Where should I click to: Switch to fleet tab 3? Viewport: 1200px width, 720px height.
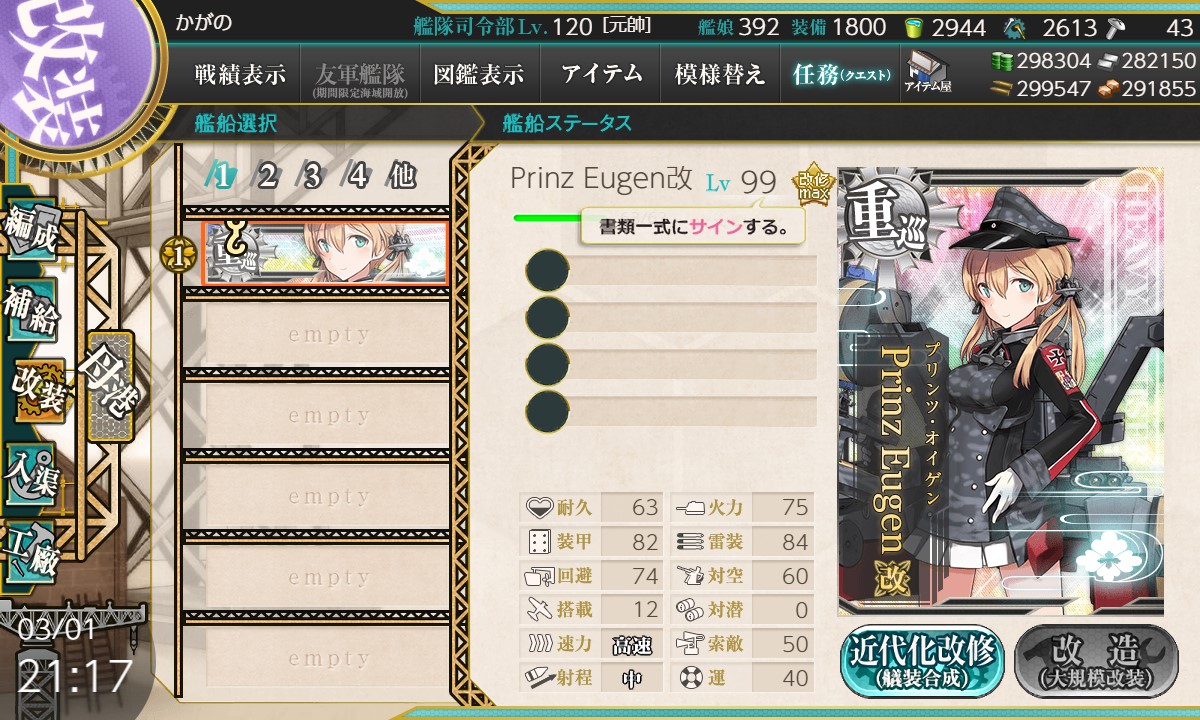click(312, 177)
